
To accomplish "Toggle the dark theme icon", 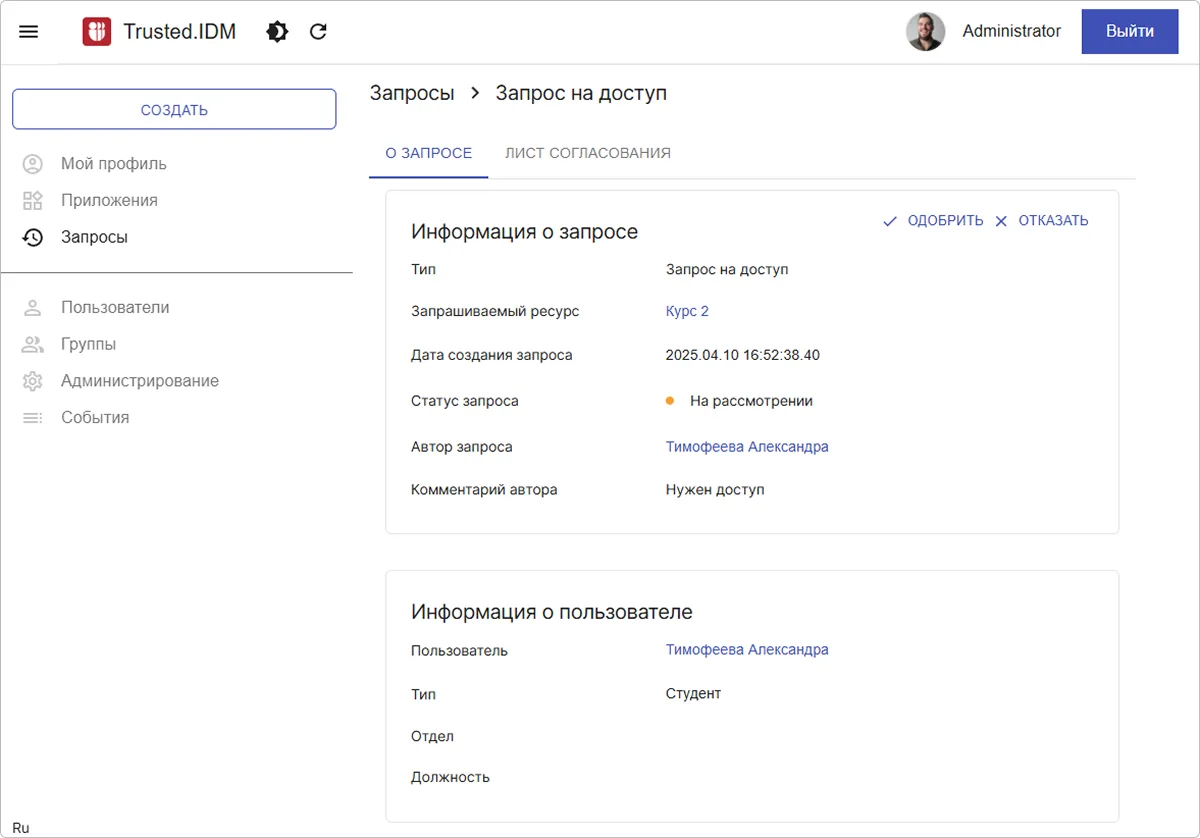I will [x=277, y=31].
